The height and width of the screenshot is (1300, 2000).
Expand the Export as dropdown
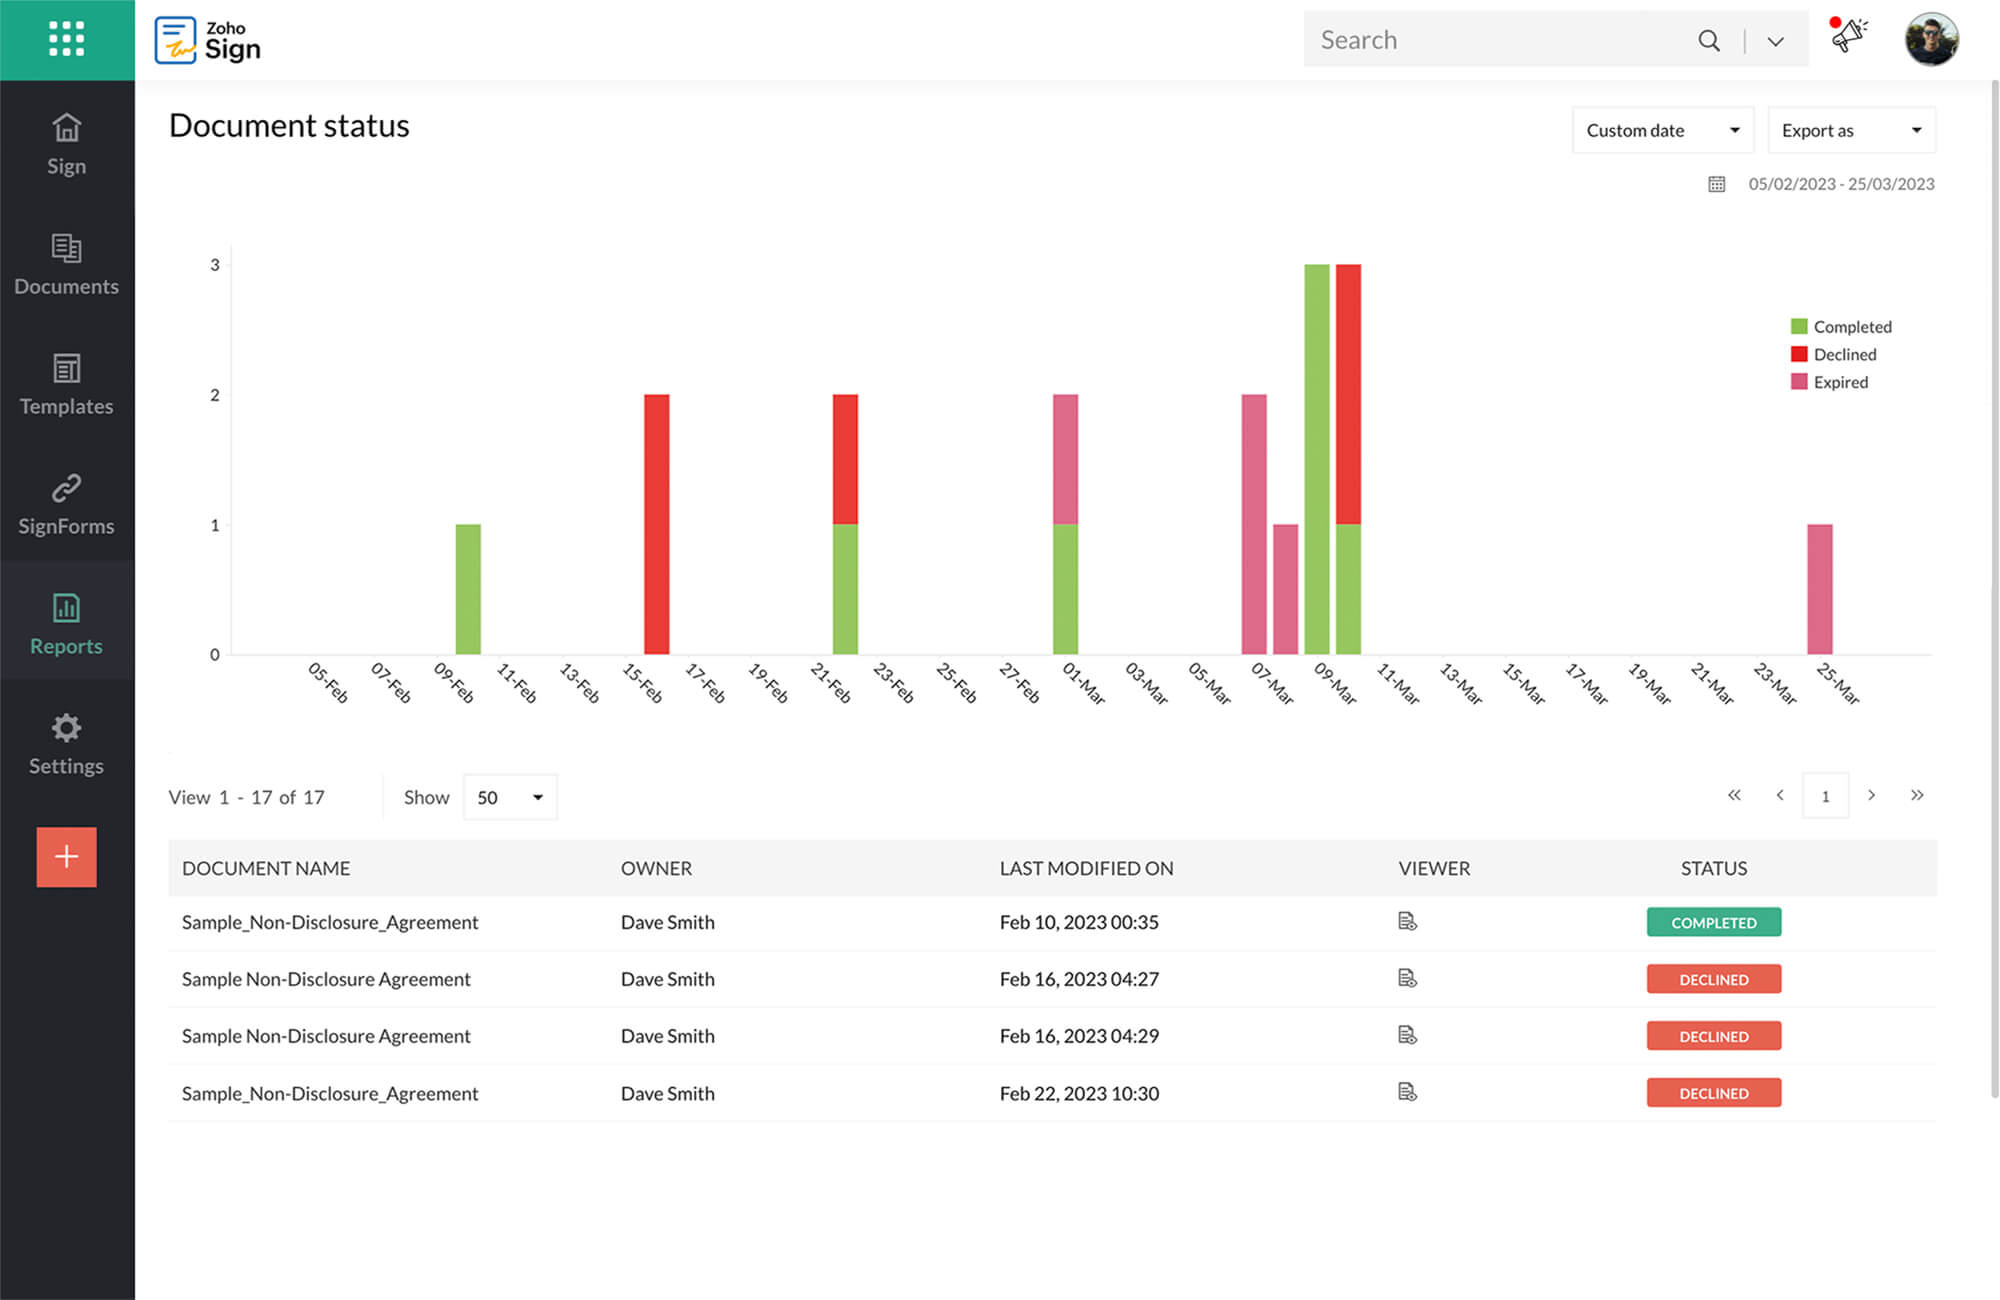coord(1851,130)
